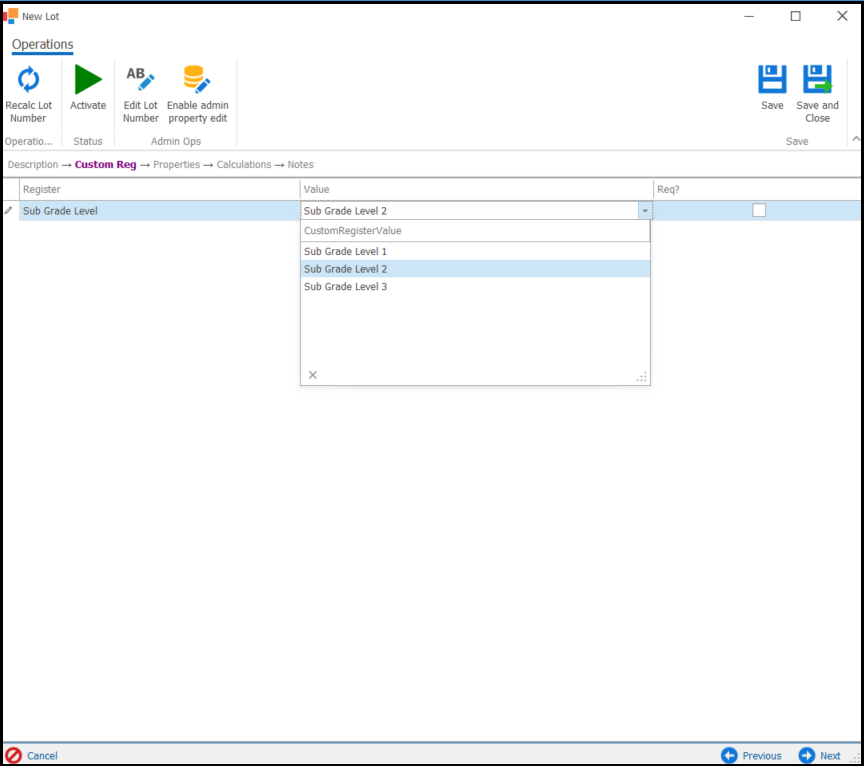The height and width of the screenshot is (766, 864).
Task: Minimize the New Lot window
Action: pos(749,16)
